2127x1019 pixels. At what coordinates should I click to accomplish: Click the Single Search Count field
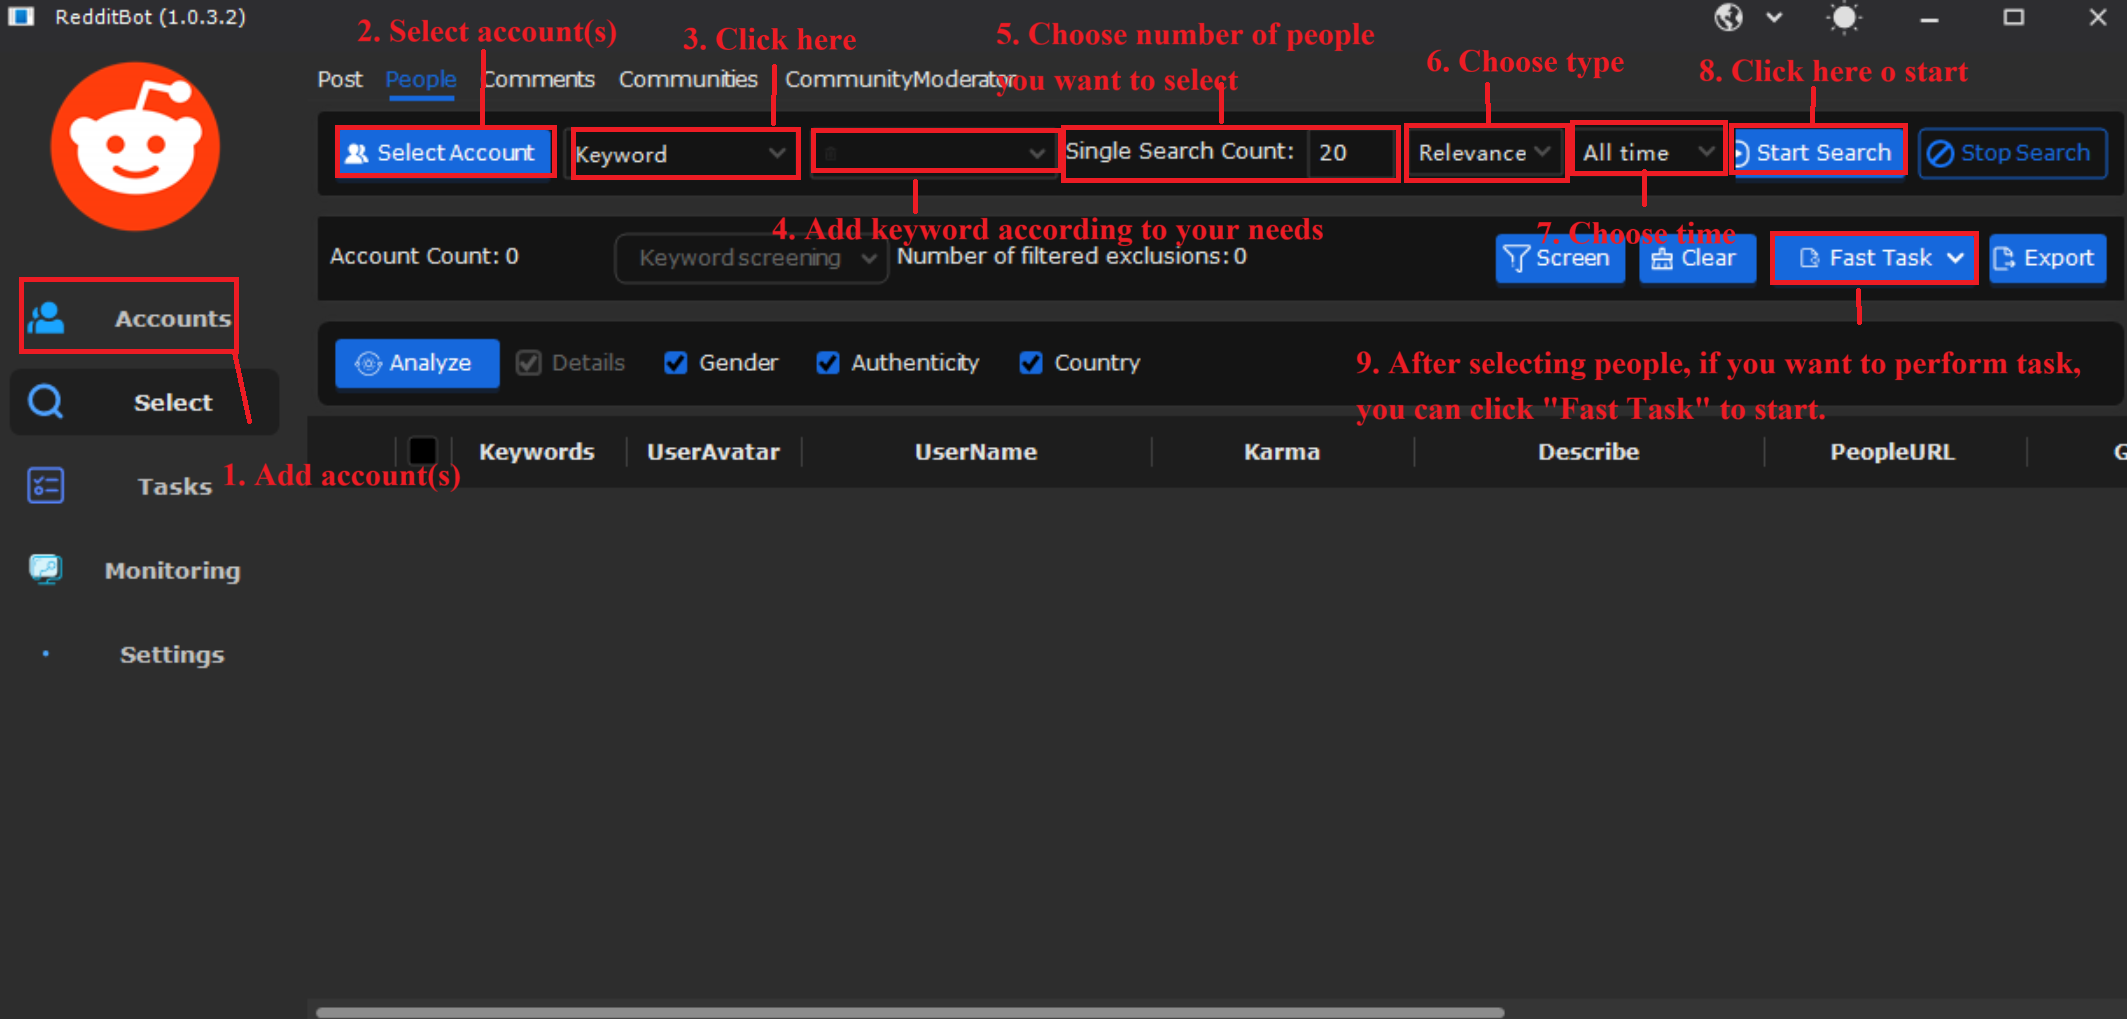pos(1351,152)
